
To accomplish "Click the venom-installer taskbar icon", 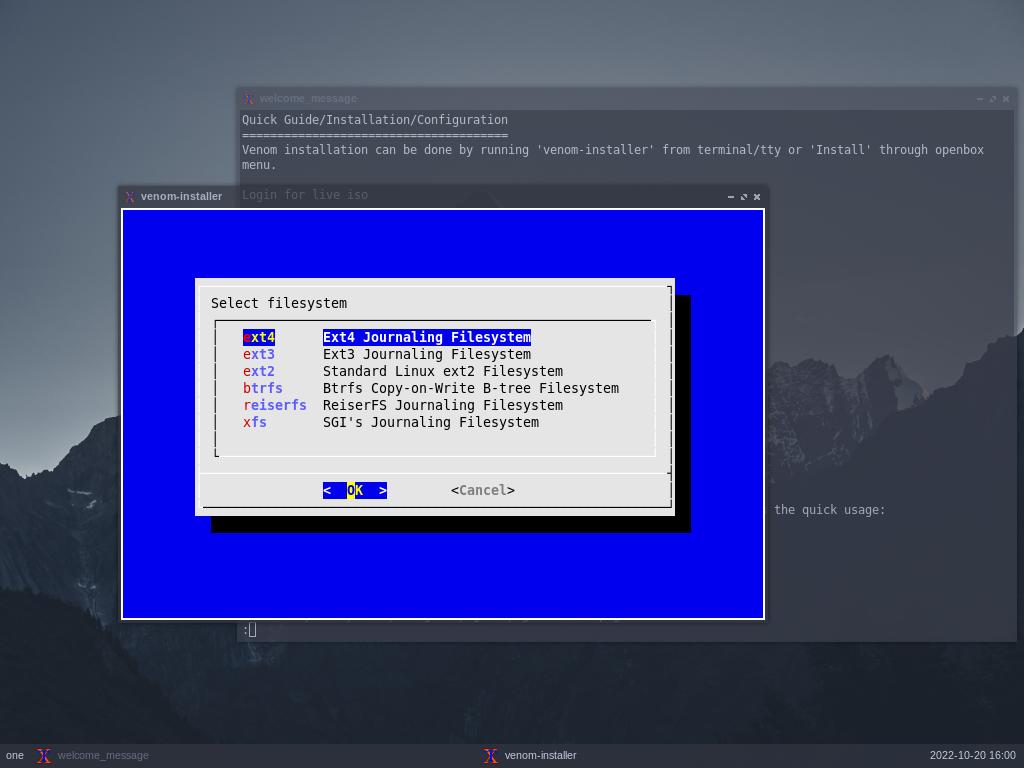I will [490, 756].
